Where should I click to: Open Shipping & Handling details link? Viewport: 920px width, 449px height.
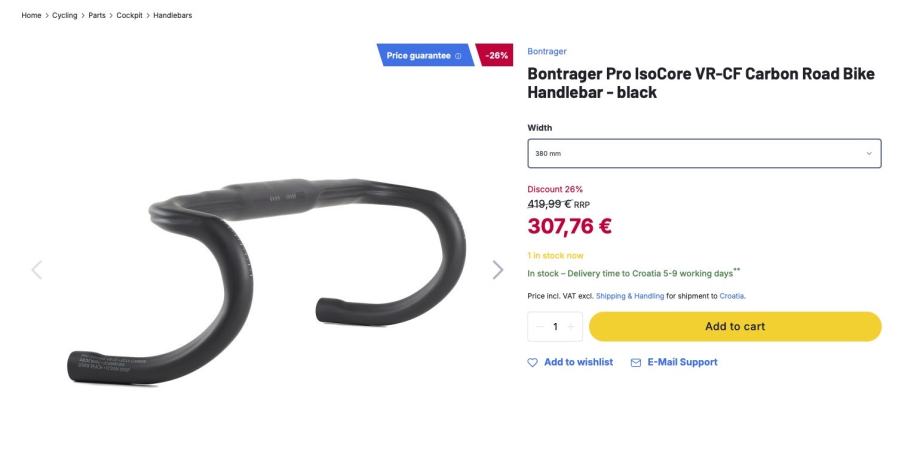coord(630,296)
